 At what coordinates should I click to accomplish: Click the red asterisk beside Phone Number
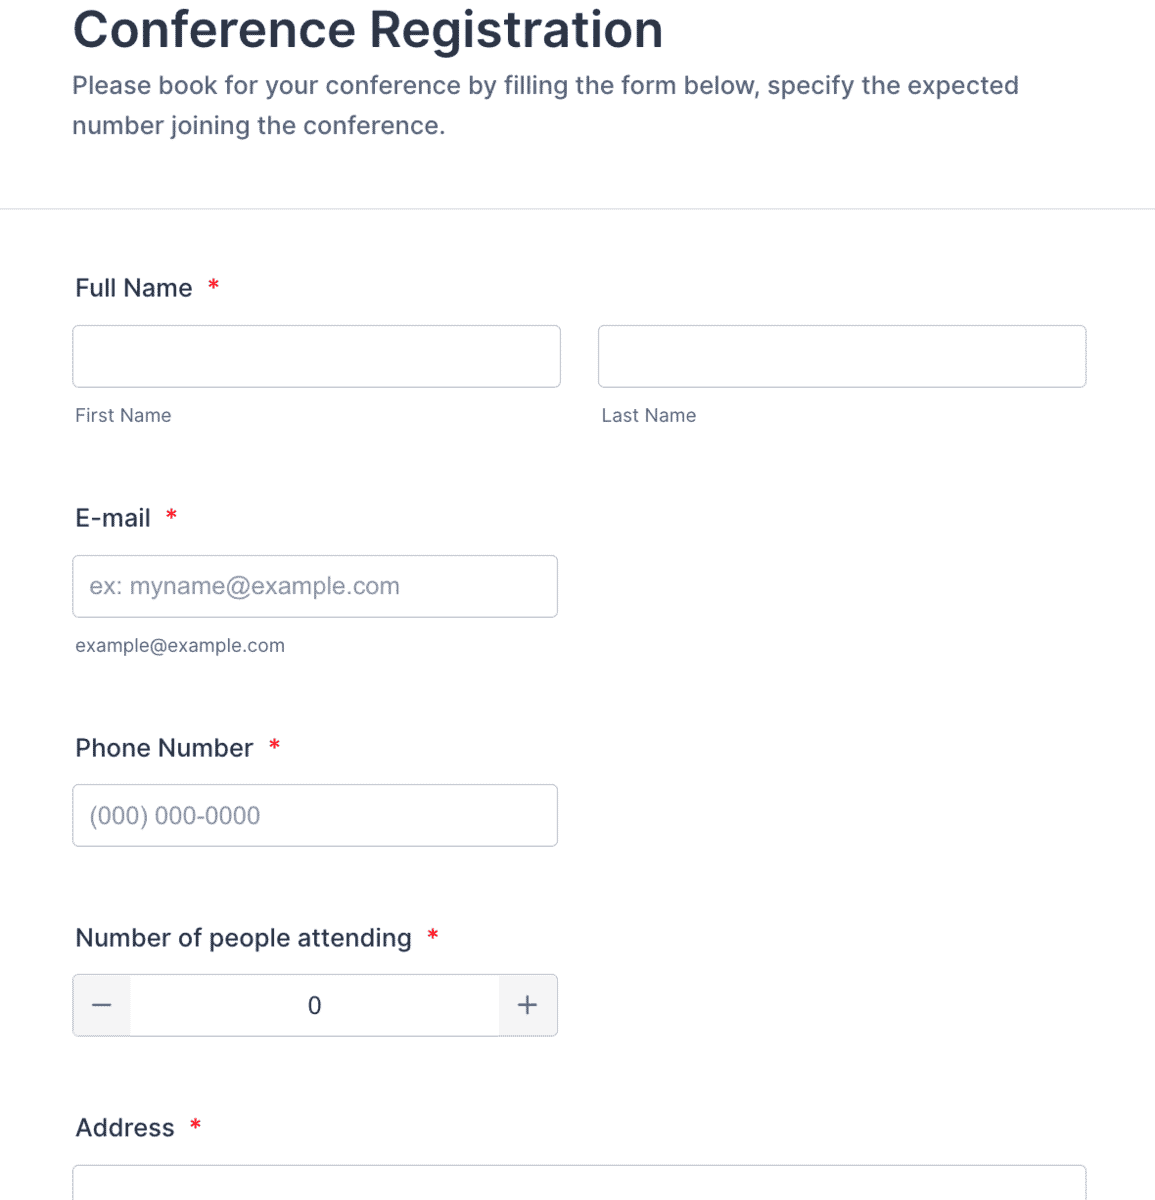pos(274,747)
